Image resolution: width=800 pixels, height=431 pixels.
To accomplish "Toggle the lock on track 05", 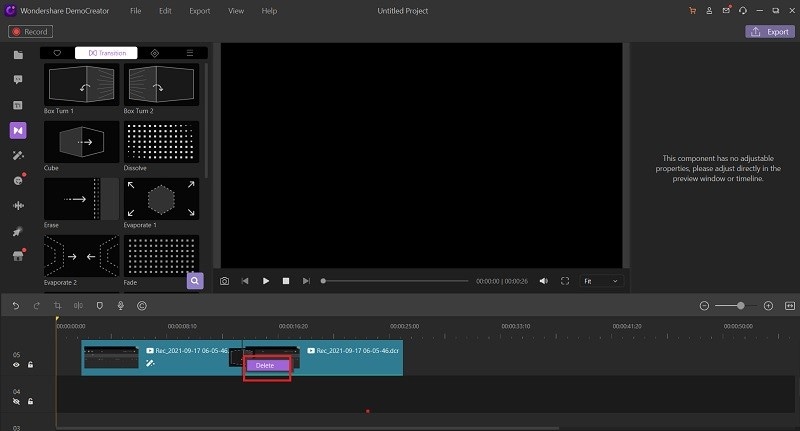I will (x=31, y=365).
